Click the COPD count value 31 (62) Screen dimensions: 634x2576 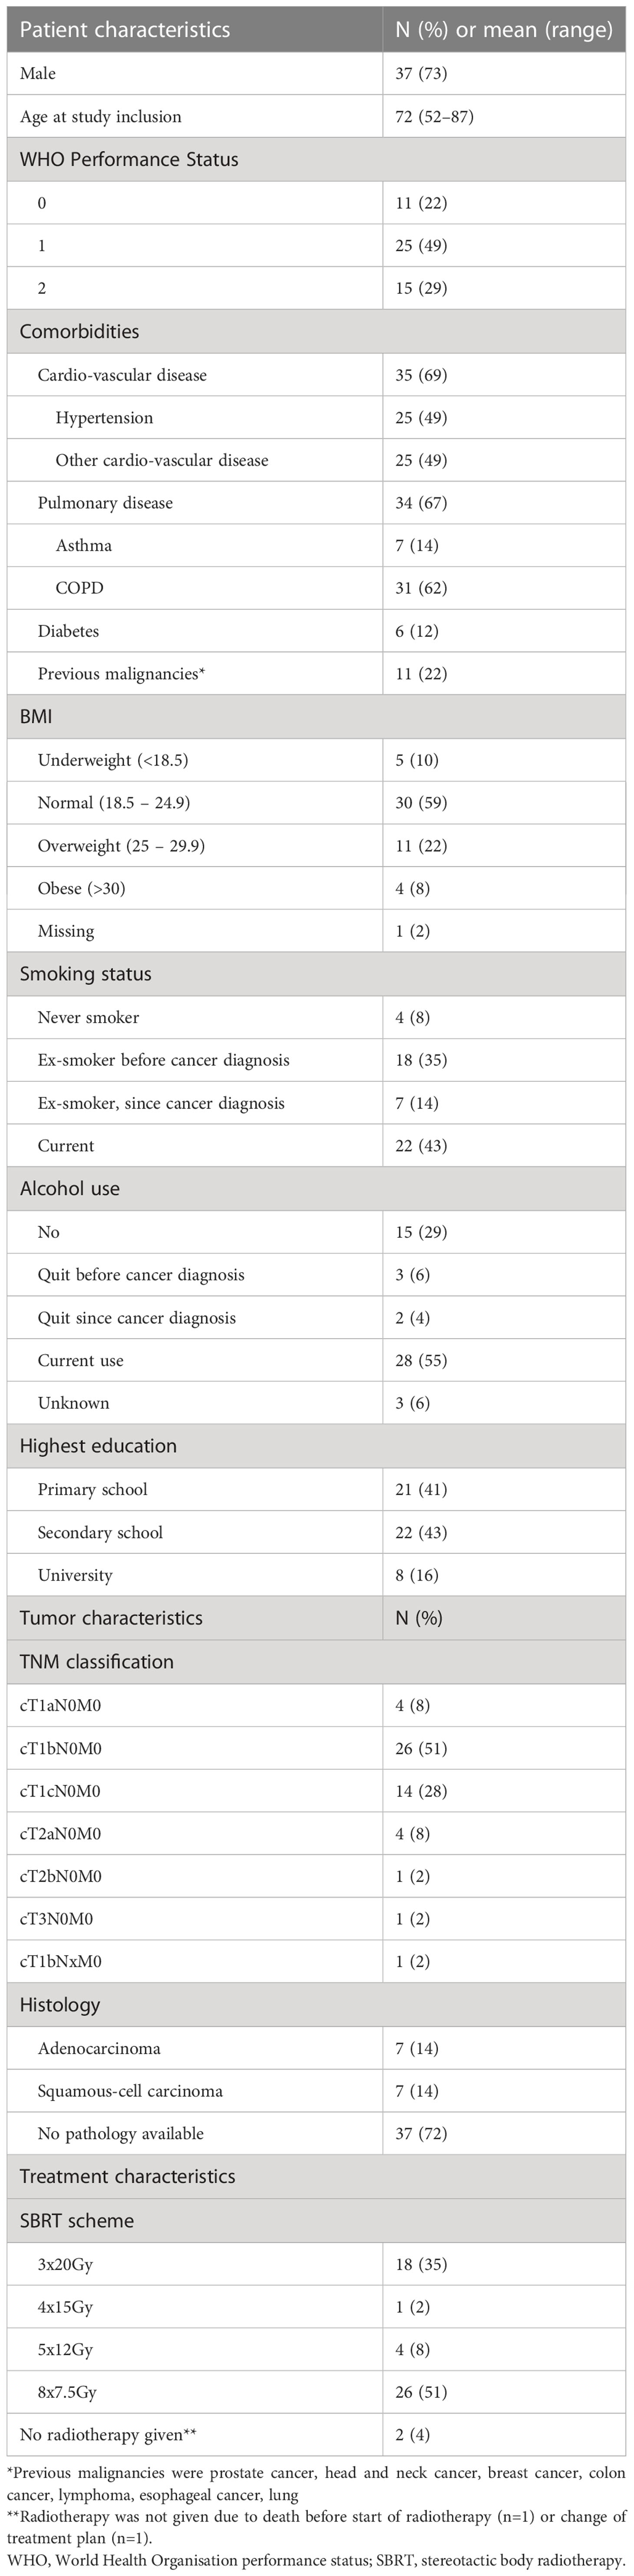421,588
